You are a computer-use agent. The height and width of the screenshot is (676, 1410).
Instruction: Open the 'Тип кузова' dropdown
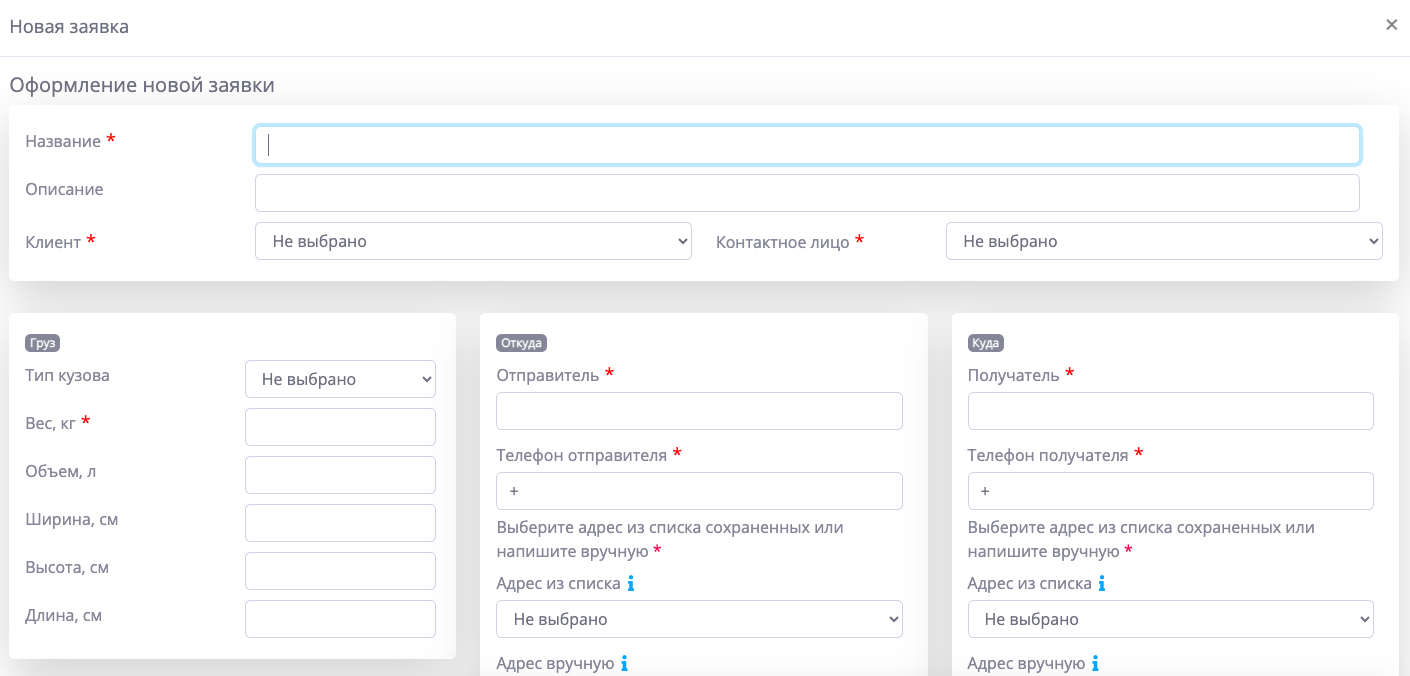click(x=340, y=379)
